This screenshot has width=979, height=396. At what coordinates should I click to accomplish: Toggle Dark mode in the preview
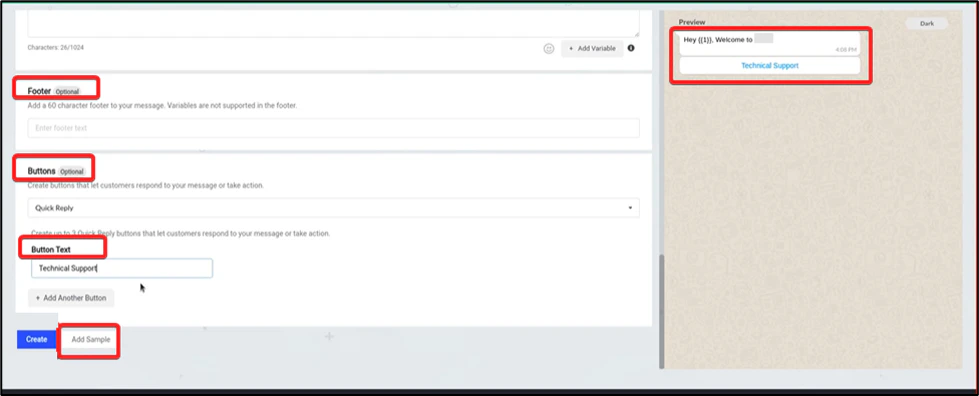pos(927,24)
